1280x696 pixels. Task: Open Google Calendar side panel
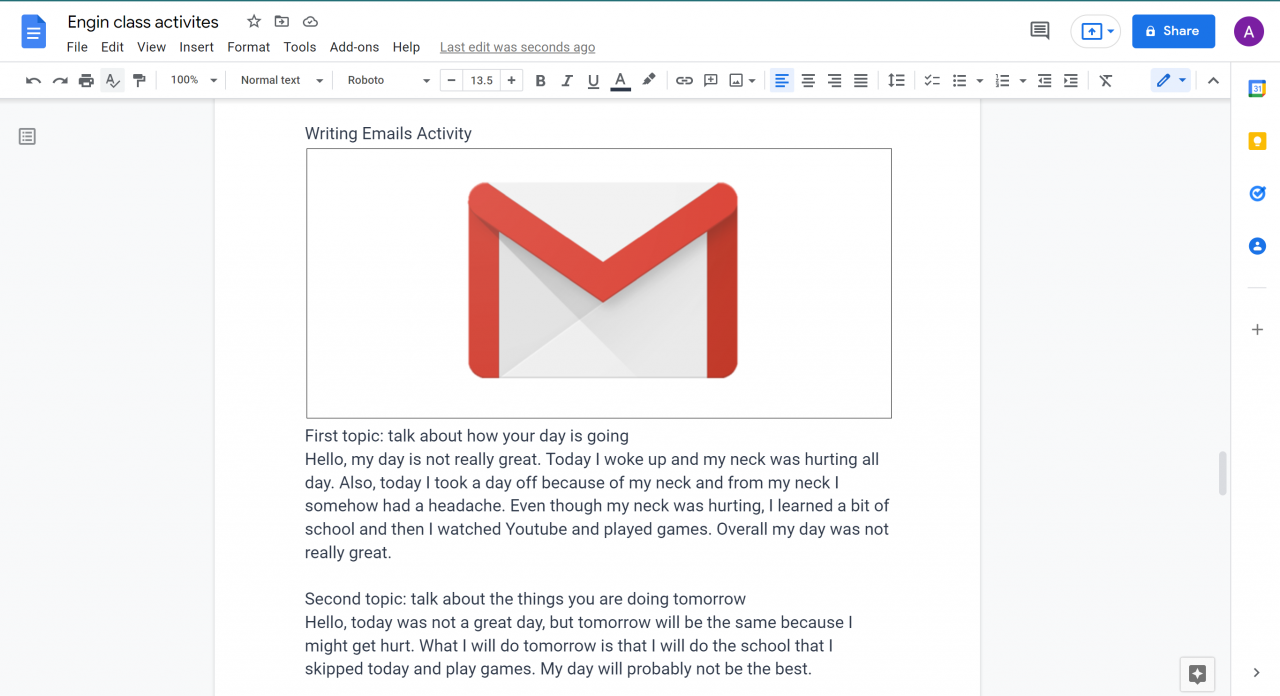1257,88
